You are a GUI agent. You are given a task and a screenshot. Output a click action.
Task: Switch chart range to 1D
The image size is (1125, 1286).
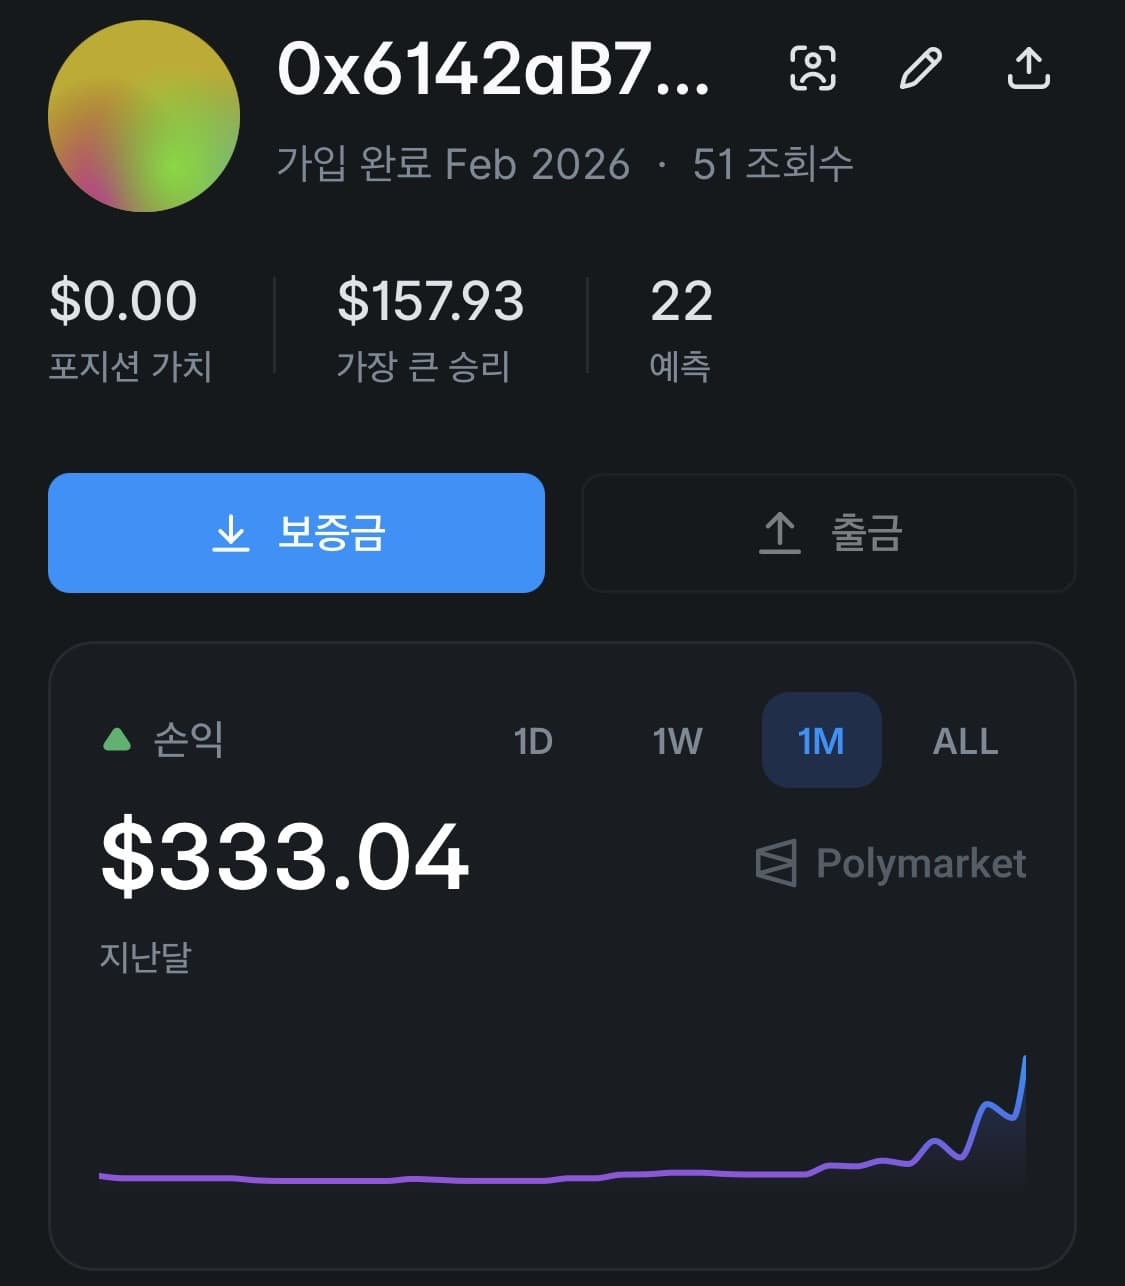pos(532,741)
